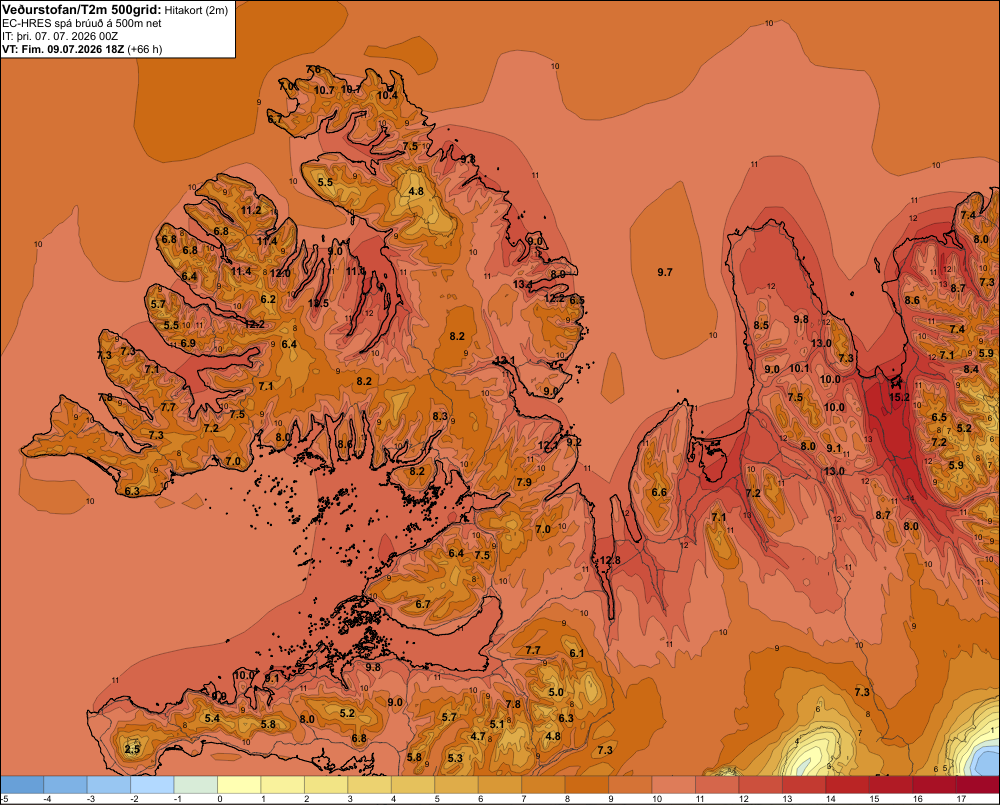Click the 11.2 temperature label
The image size is (1000, 805).
click(251, 210)
